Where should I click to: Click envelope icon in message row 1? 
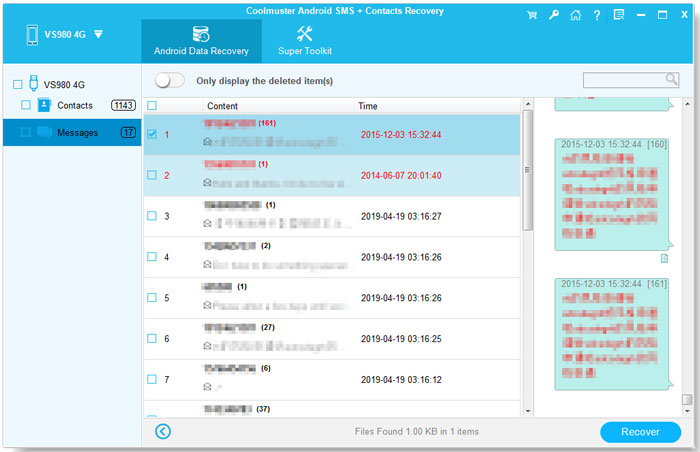tap(207, 142)
